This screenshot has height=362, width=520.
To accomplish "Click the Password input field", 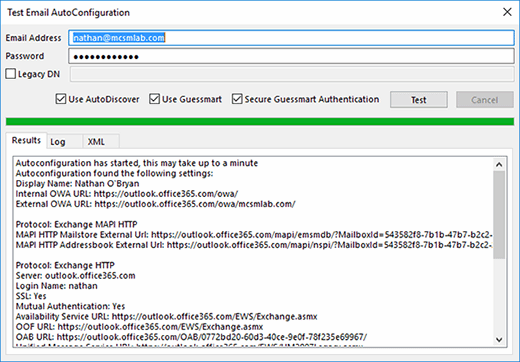I will (x=291, y=56).
